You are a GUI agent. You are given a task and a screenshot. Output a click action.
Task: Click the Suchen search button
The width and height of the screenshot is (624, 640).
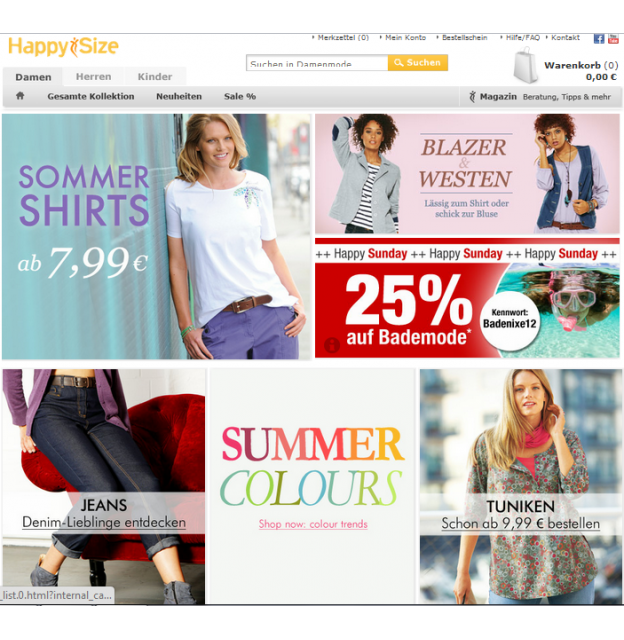[x=417, y=62]
